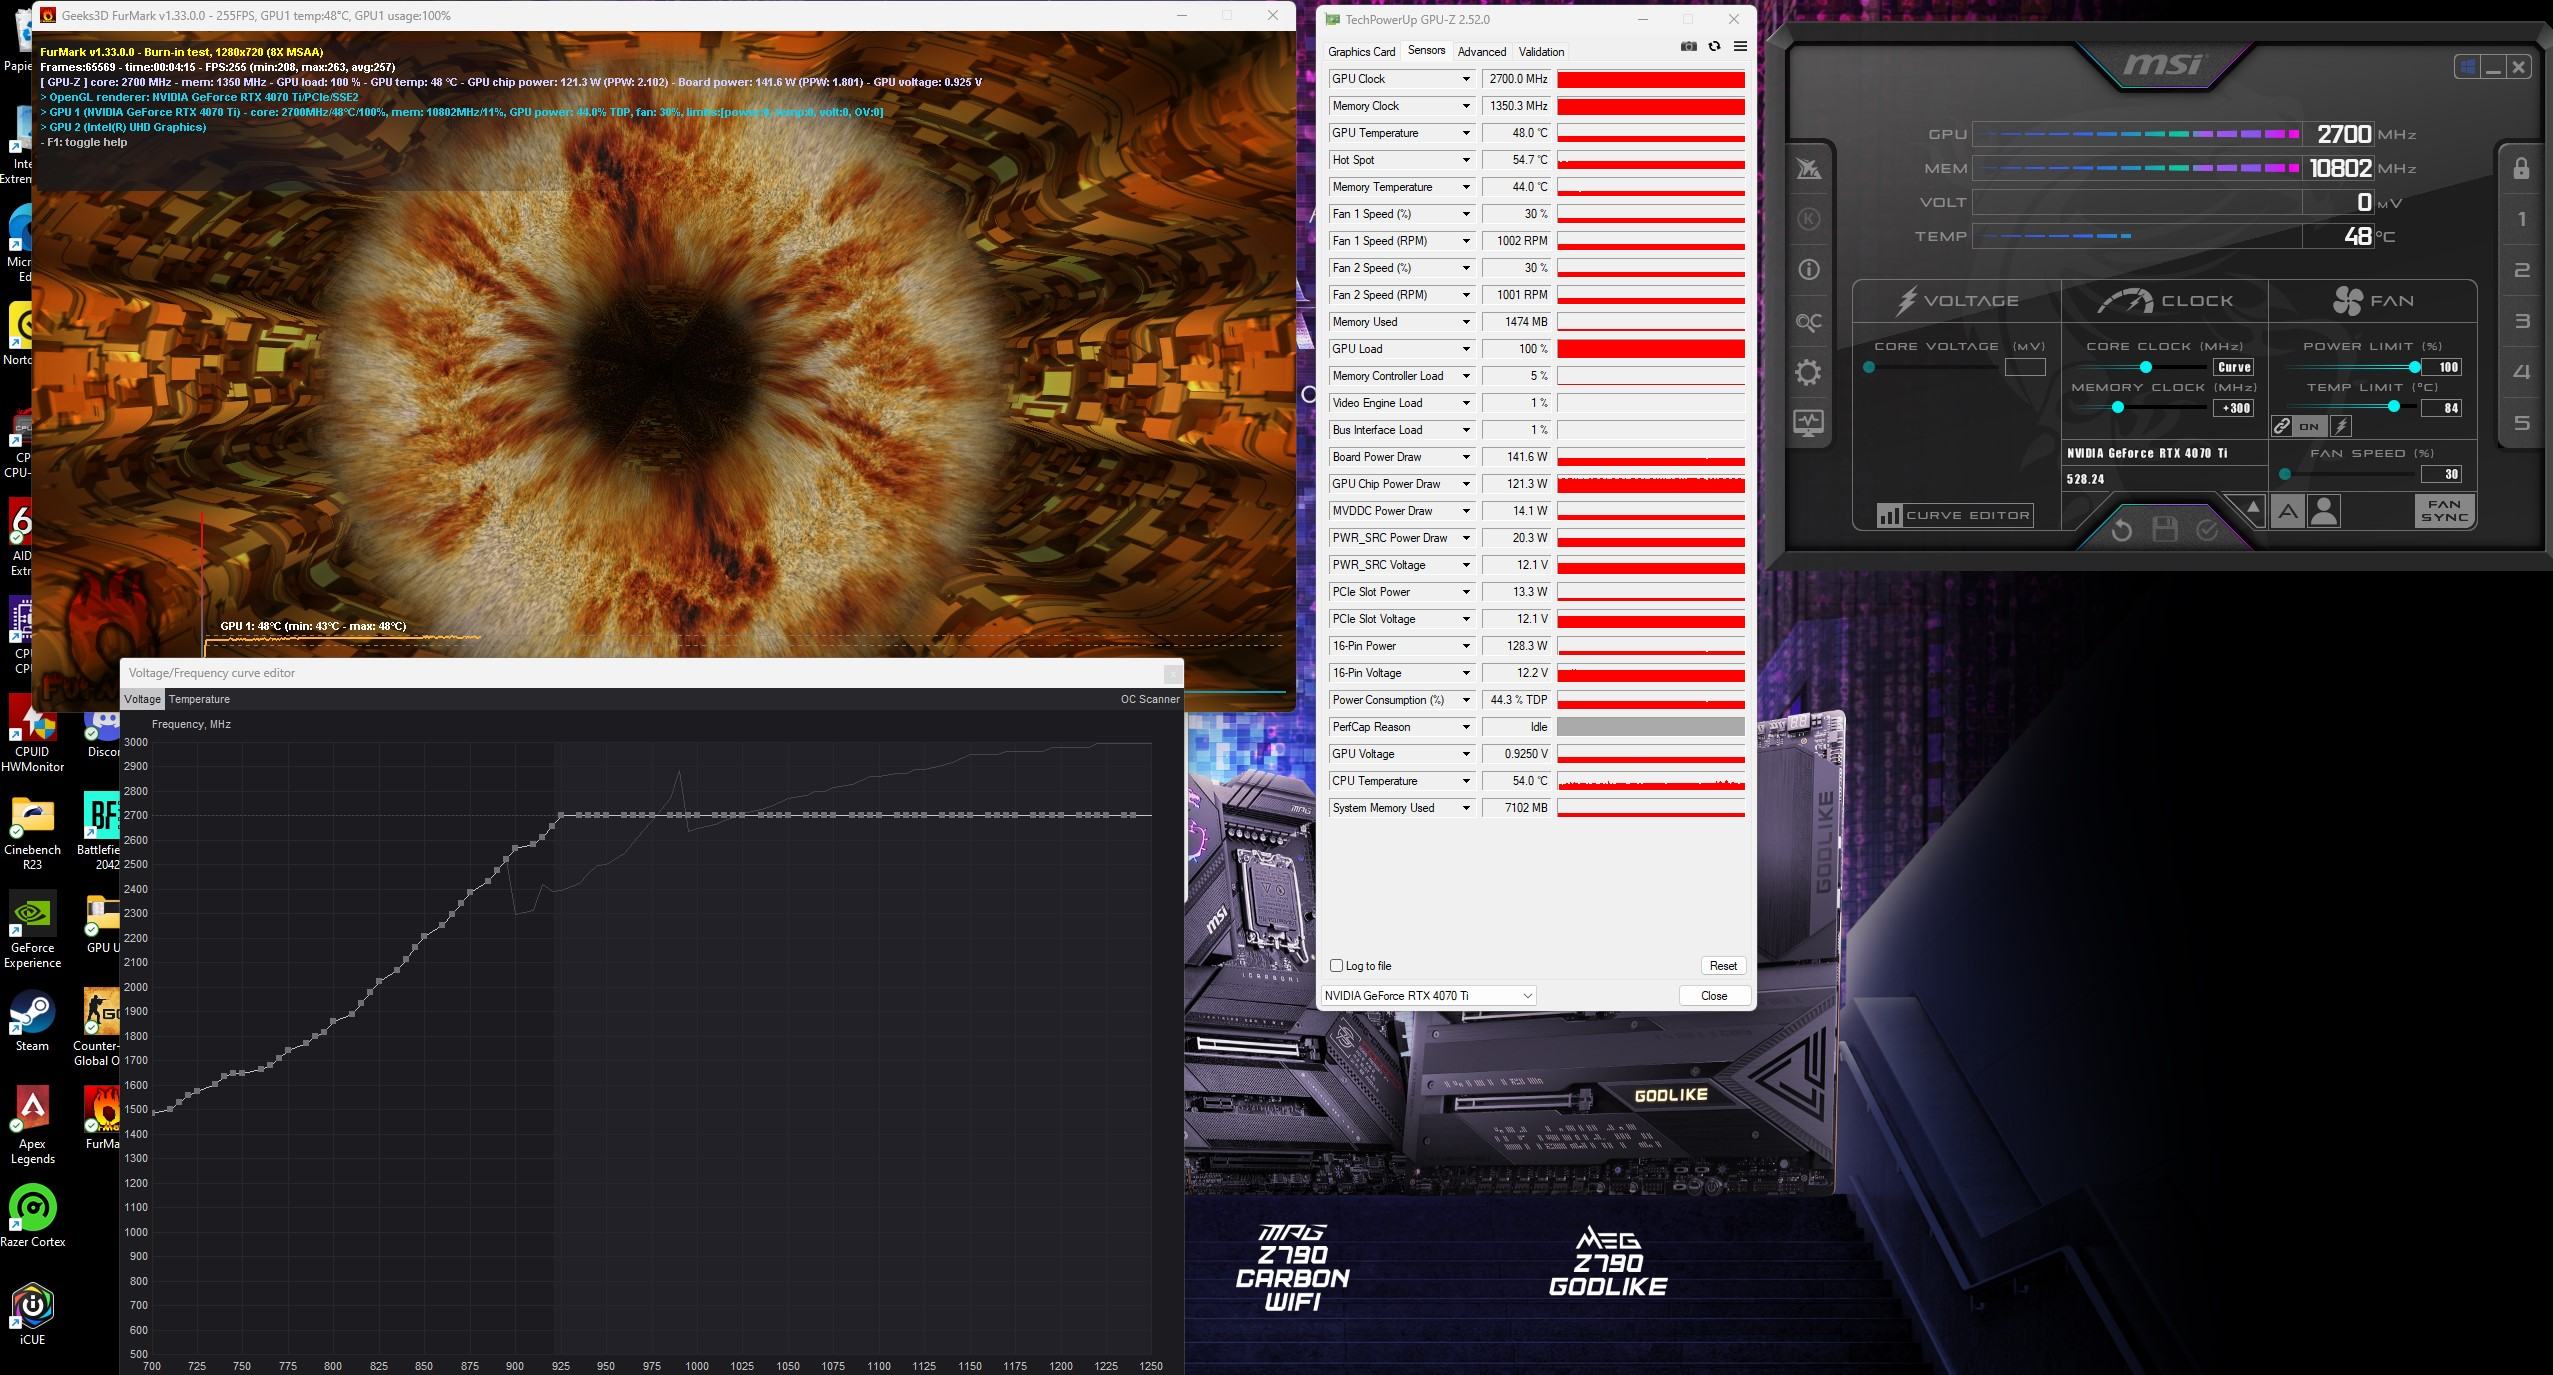Image resolution: width=2553 pixels, height=1375 pixels.
Task: Click the power limit 100 value field
Action: click(2440, 367)
